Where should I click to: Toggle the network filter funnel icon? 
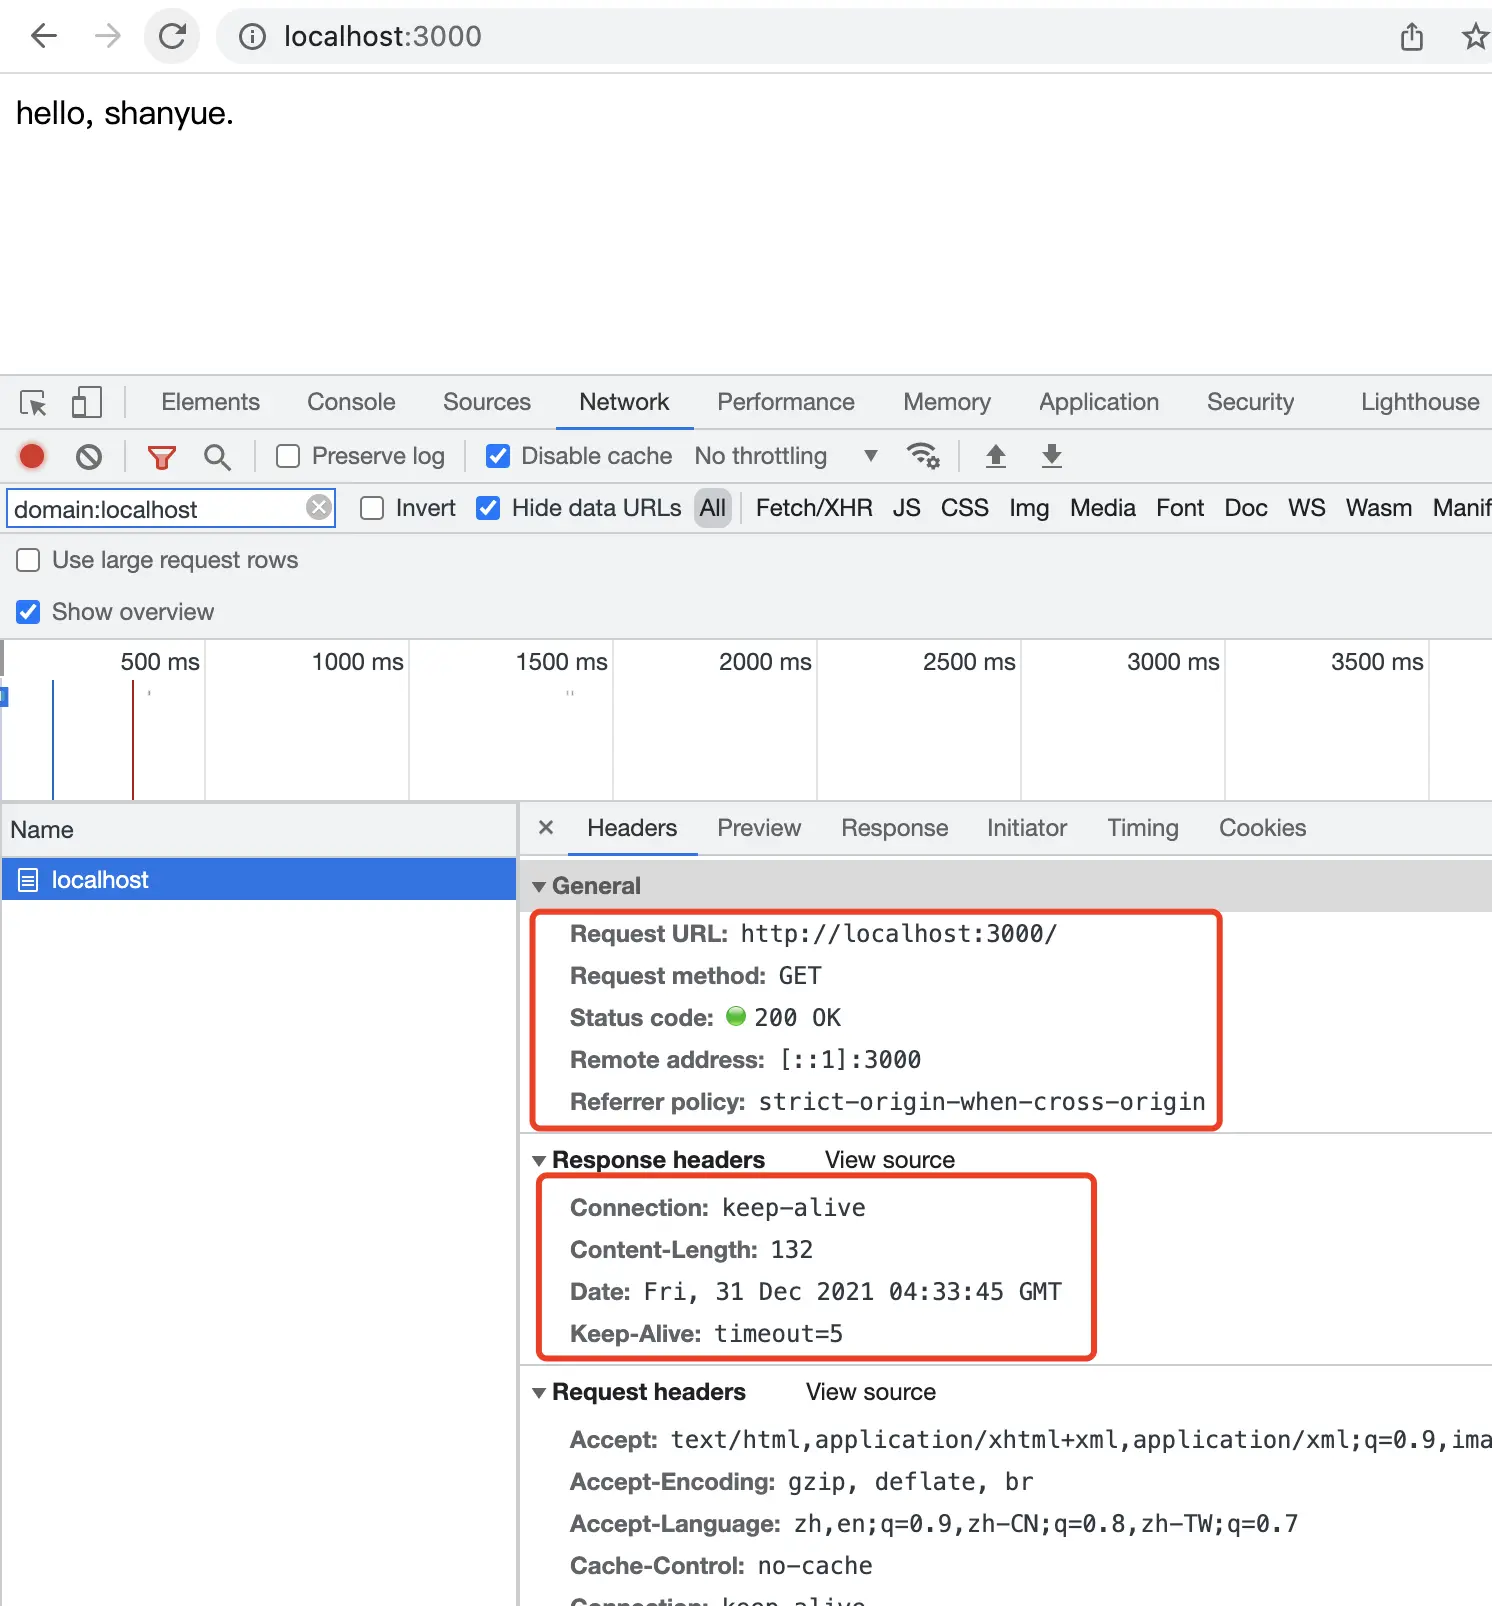tap(161, 457)
